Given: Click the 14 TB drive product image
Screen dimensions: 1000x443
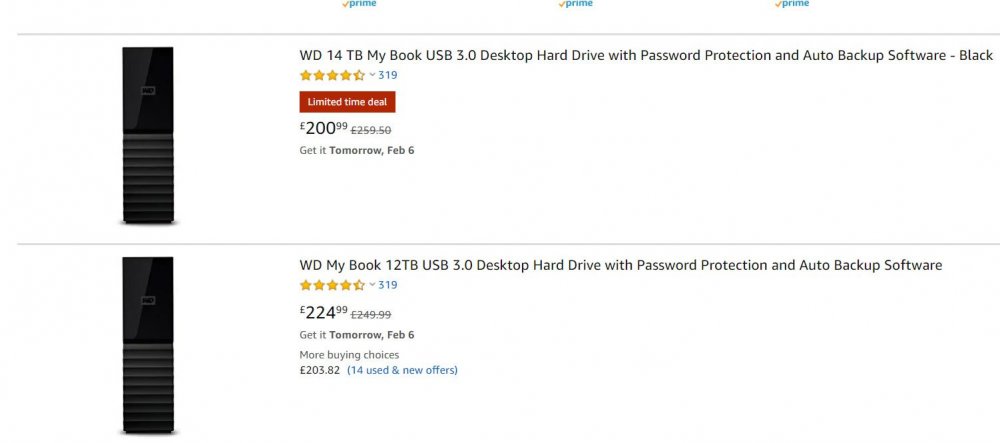Looking at the screenshot, I should (148, 136).
